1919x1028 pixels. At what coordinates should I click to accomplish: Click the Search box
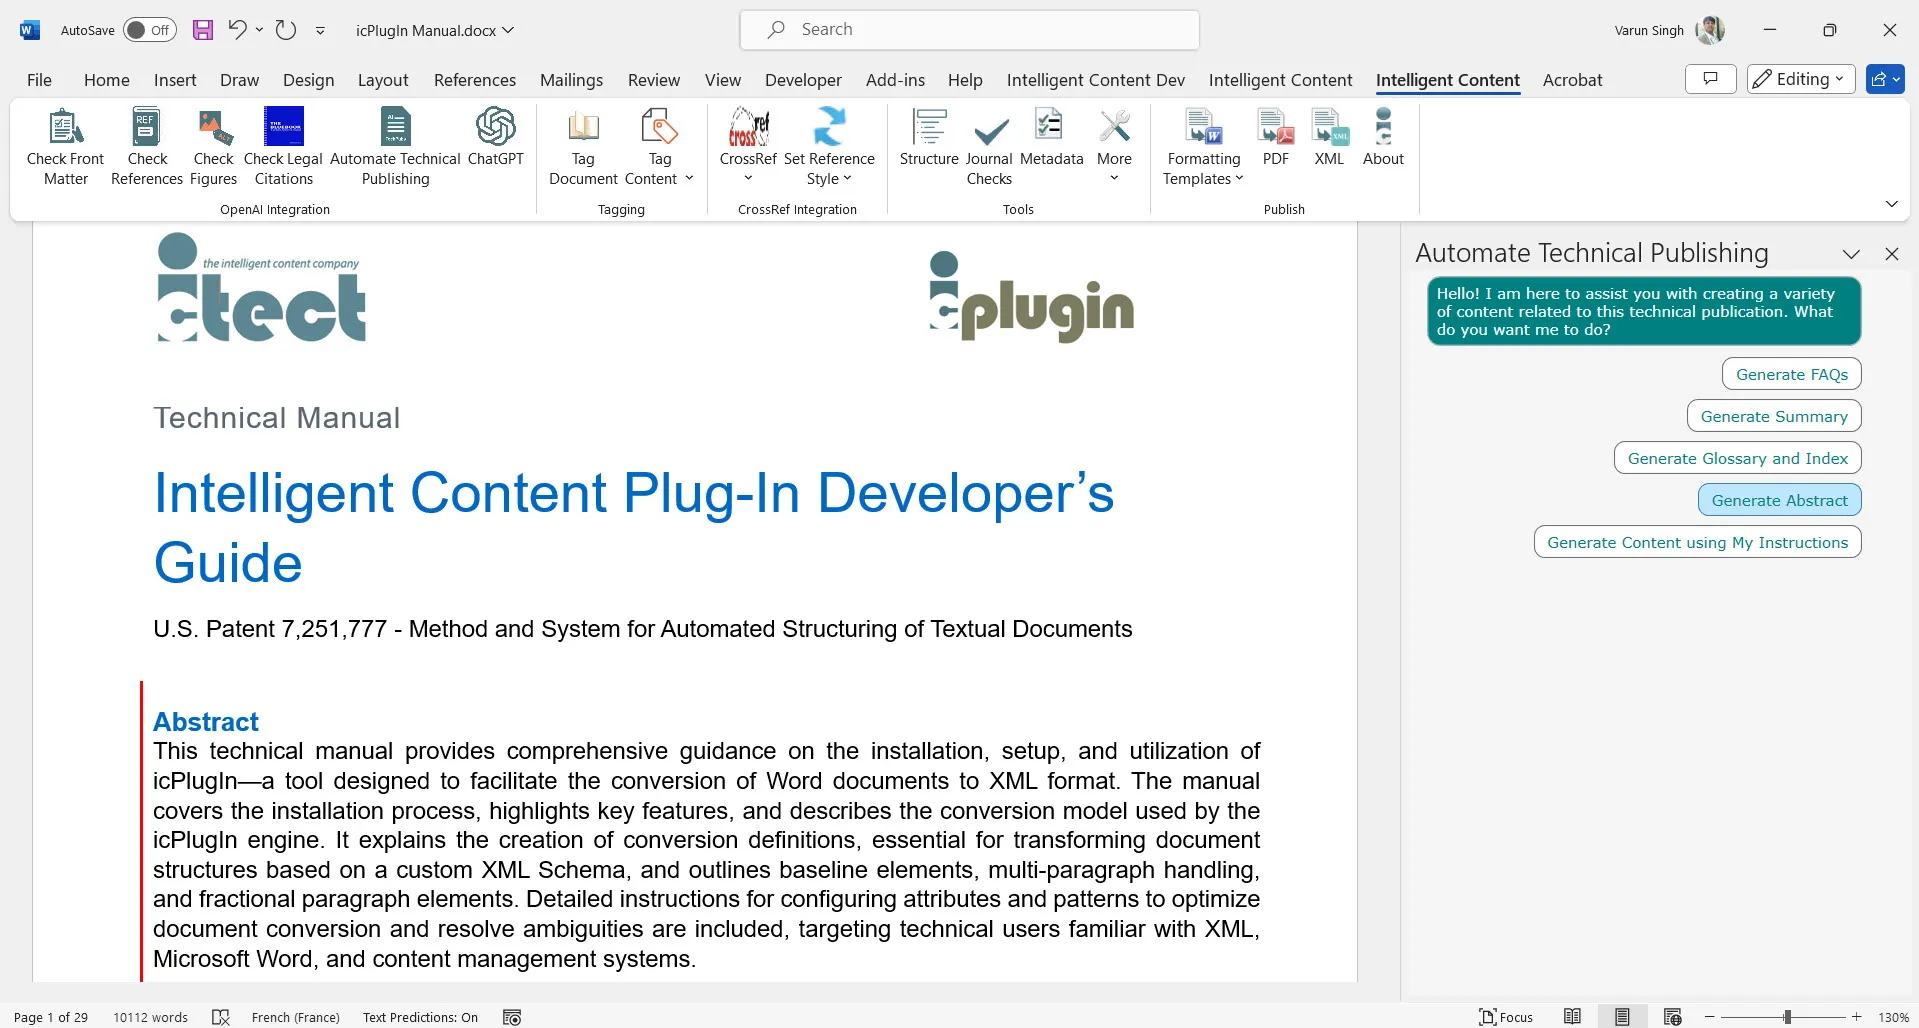[969, 30]
